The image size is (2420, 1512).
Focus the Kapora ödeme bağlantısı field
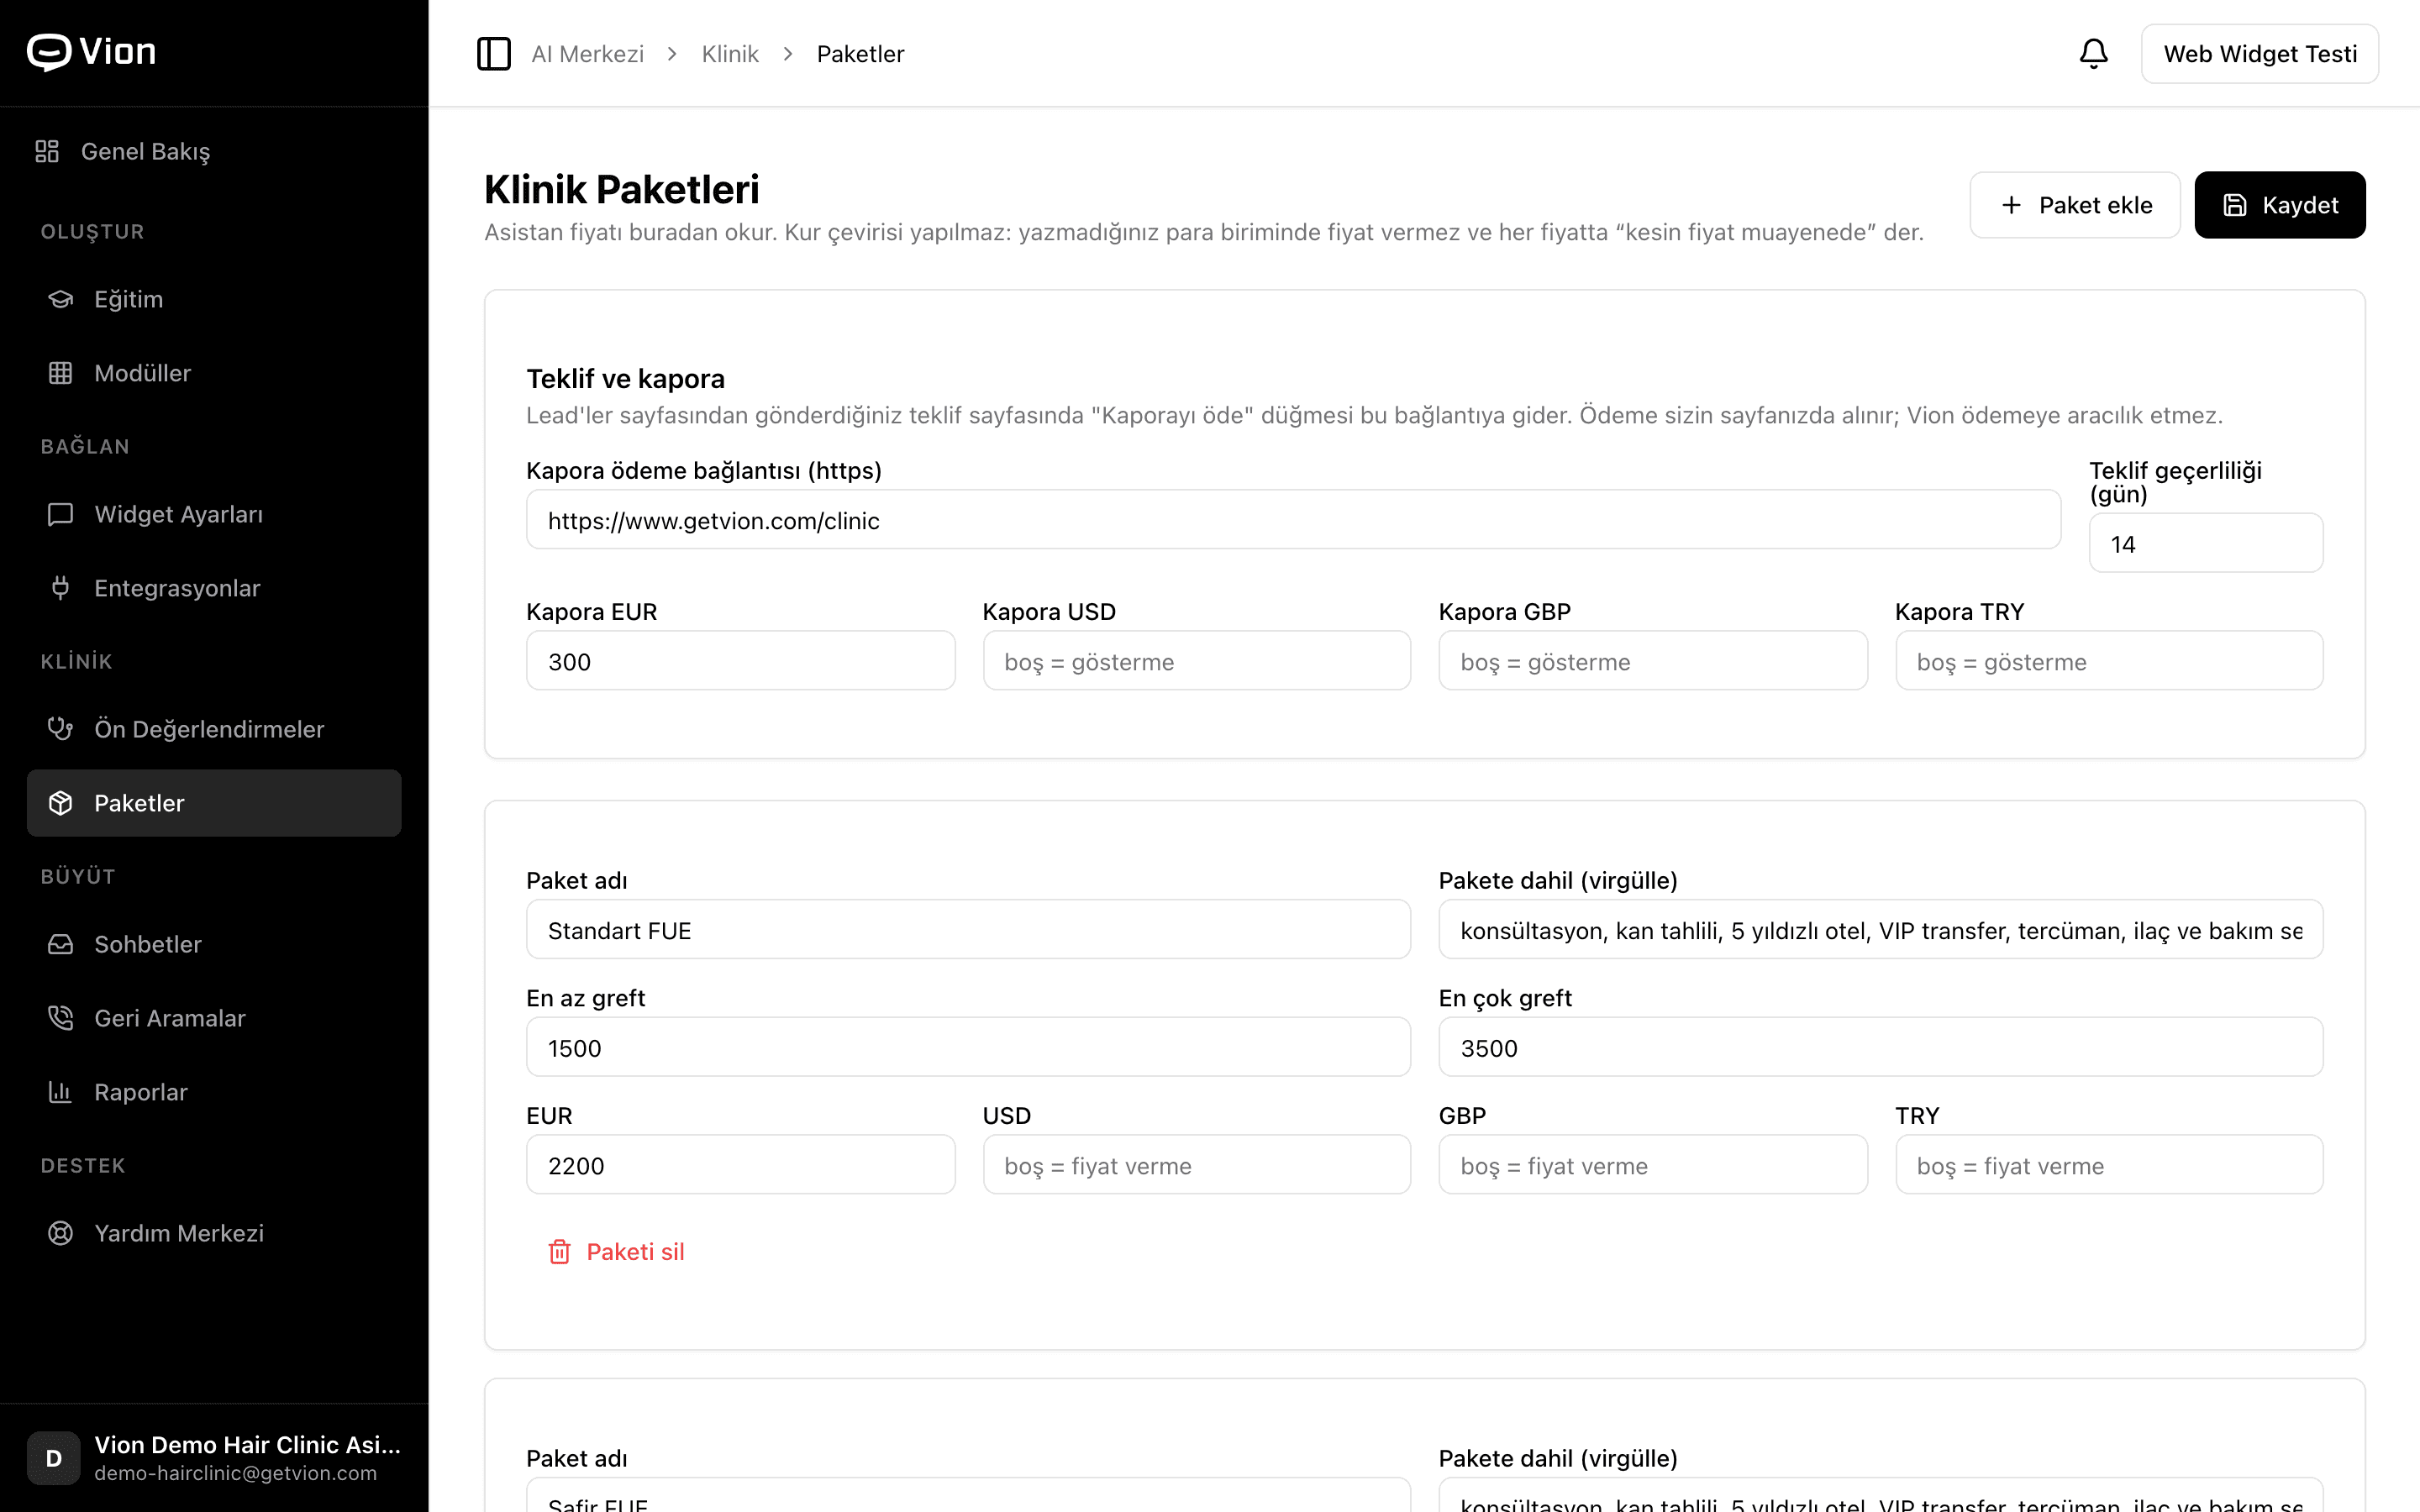click(x=1293, y=520)
